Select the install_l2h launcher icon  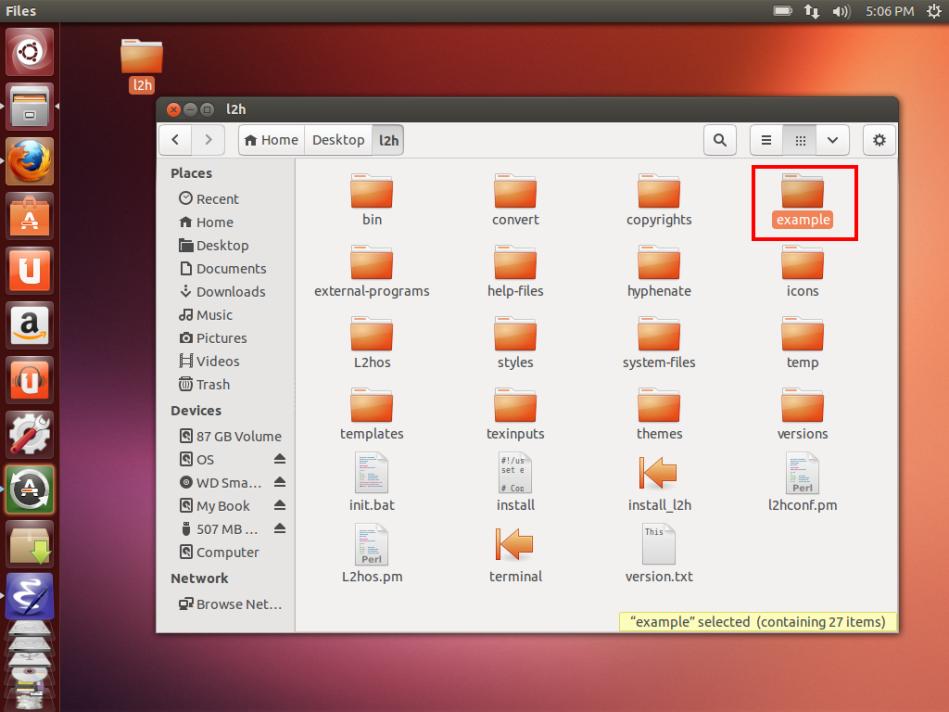coord(659,473)
